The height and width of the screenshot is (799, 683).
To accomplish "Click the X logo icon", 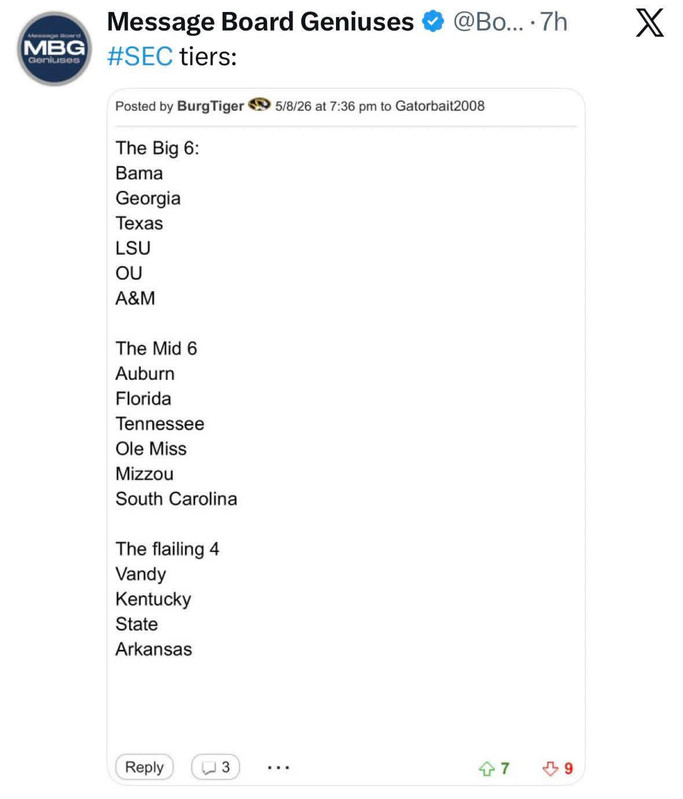I will coord(650,23).
